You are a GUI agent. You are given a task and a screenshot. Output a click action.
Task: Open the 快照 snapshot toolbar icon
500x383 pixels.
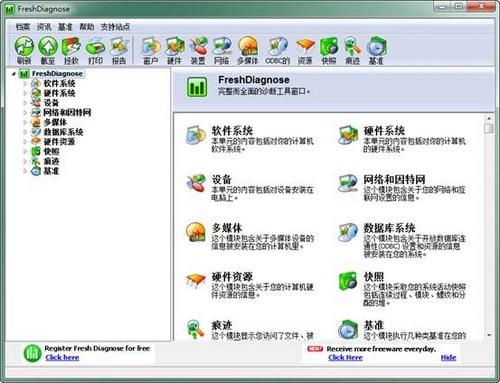click(x=329, y=46)
